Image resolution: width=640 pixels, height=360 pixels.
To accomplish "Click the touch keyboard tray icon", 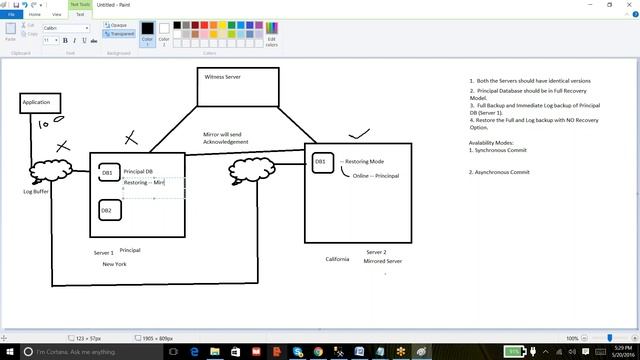I will [600, 351].
